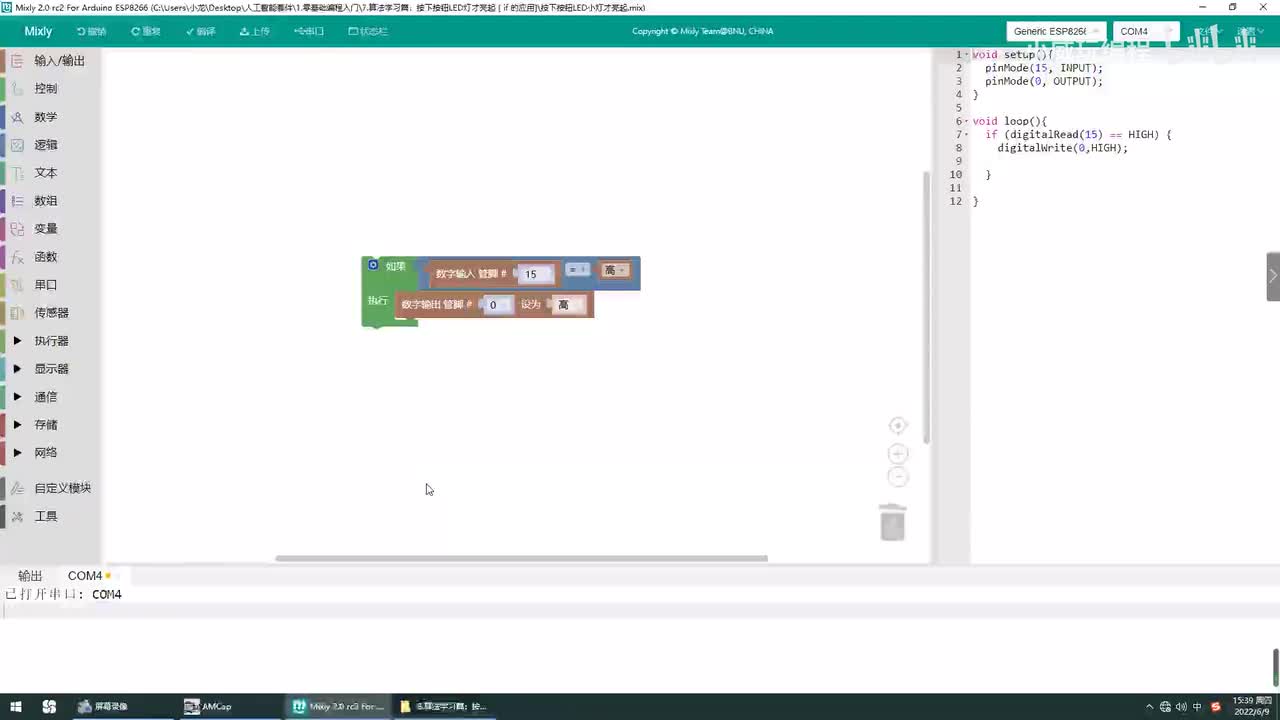The width and height of the screenshot is (1280, 720).
Task: Fold the if statement on line 7
Action: click(x=966, y=135)
